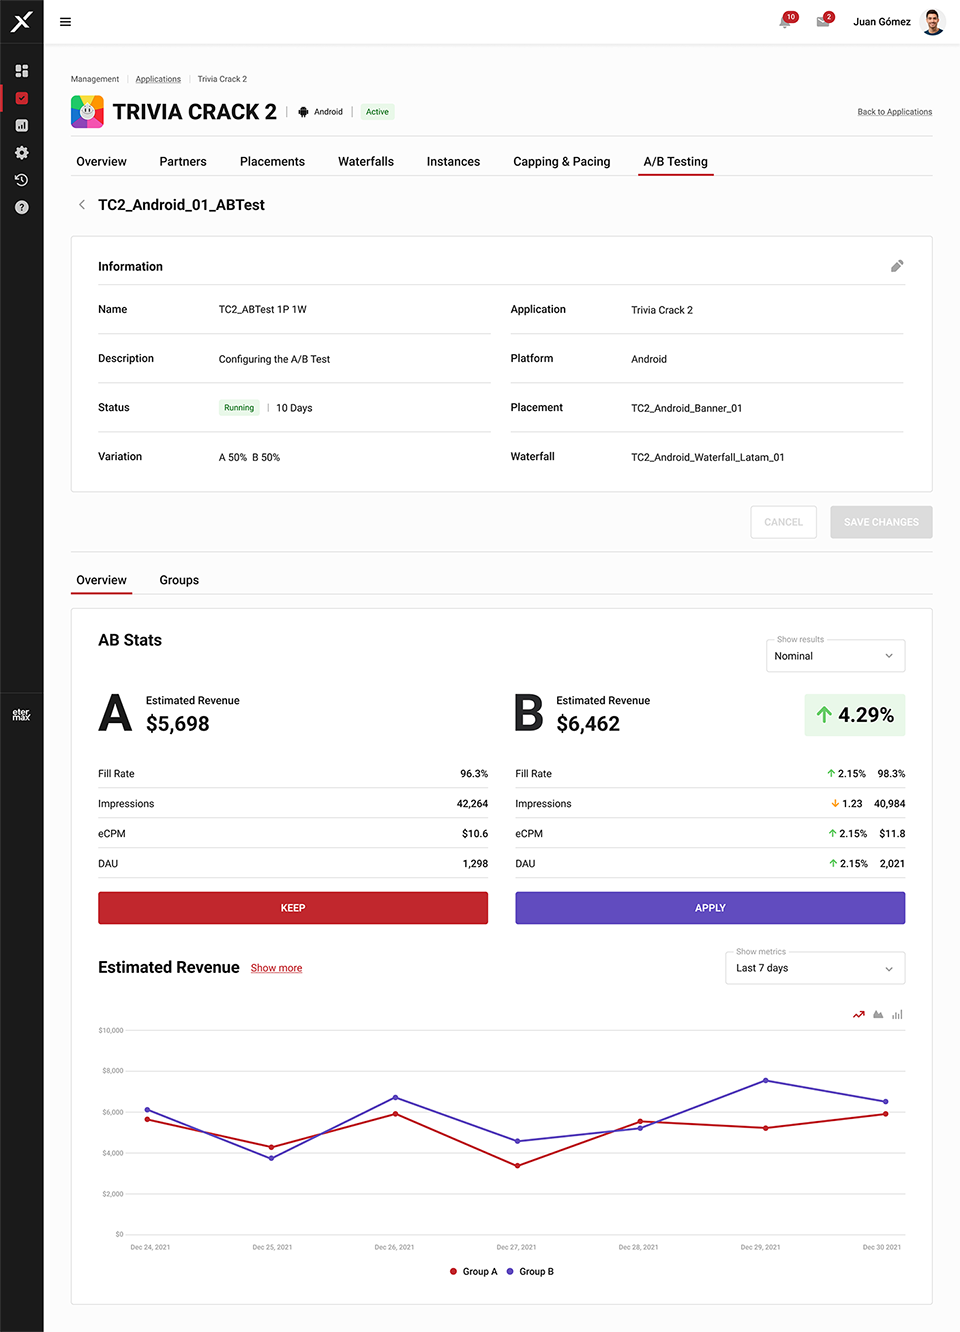Switch chart to bar view
This screenshot has height=1332, width=960.
[897, 1014]
